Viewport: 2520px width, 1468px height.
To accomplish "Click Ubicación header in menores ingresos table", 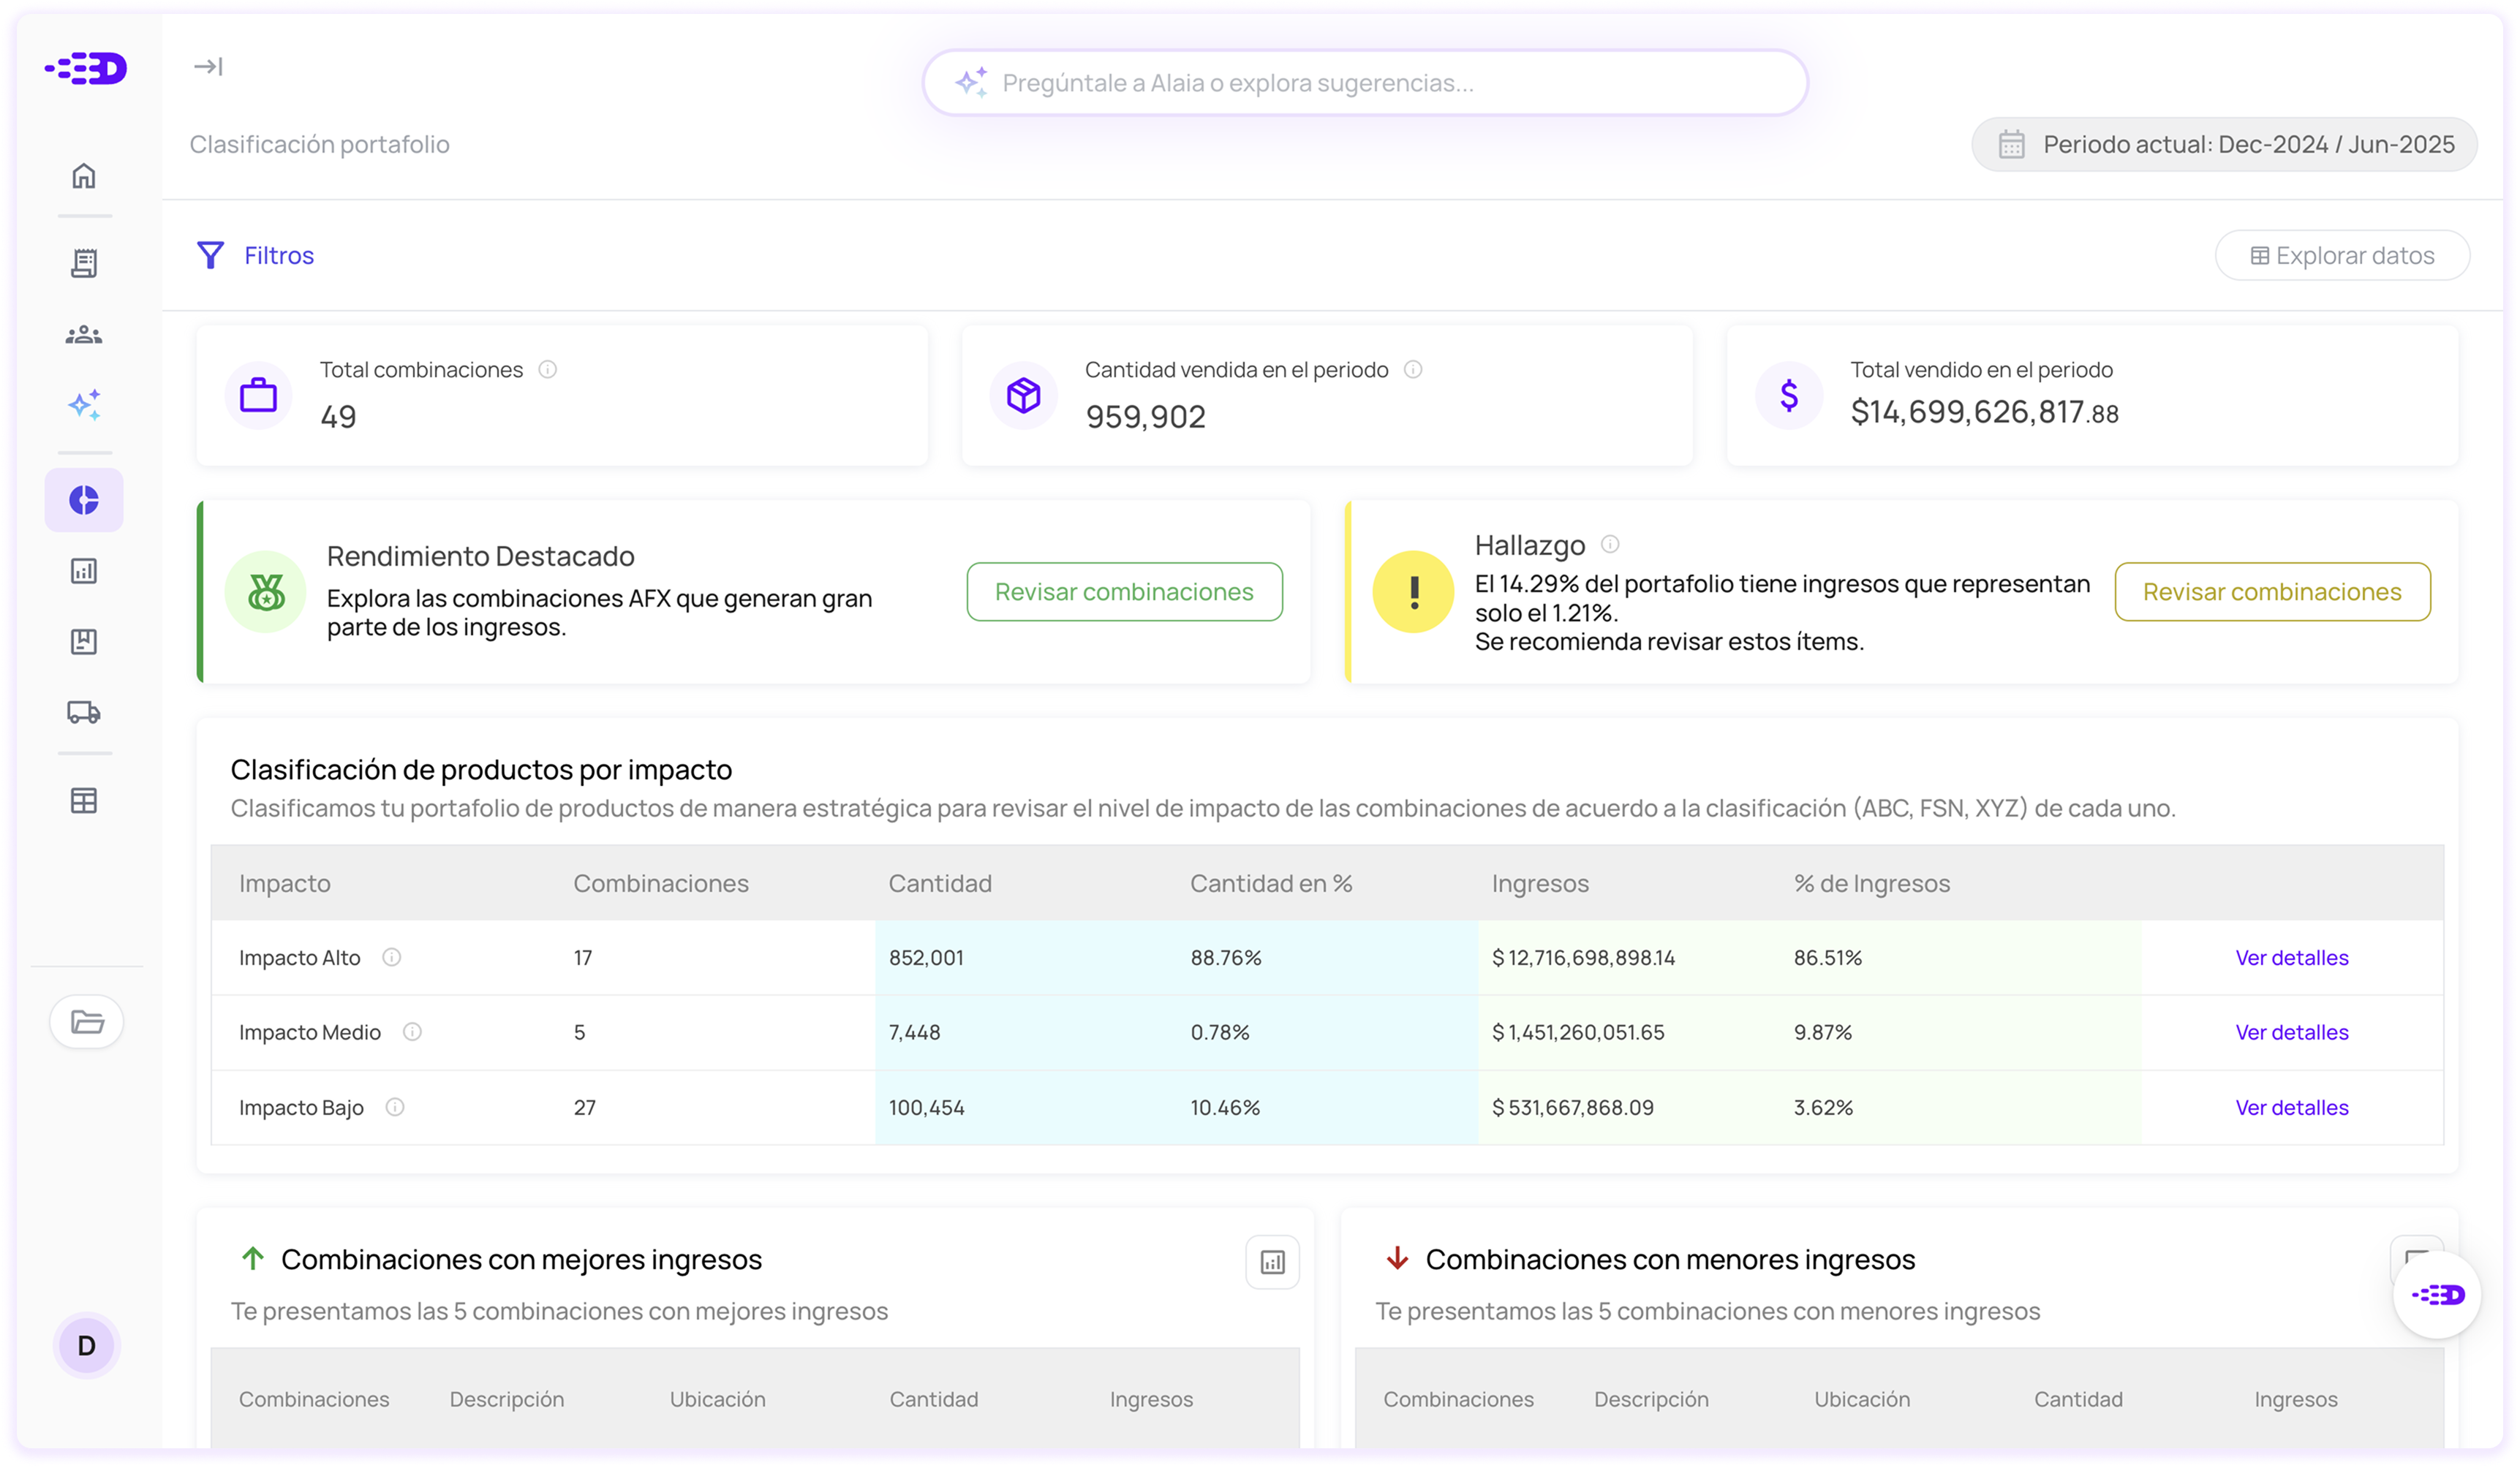I will pos(1862,1399).
